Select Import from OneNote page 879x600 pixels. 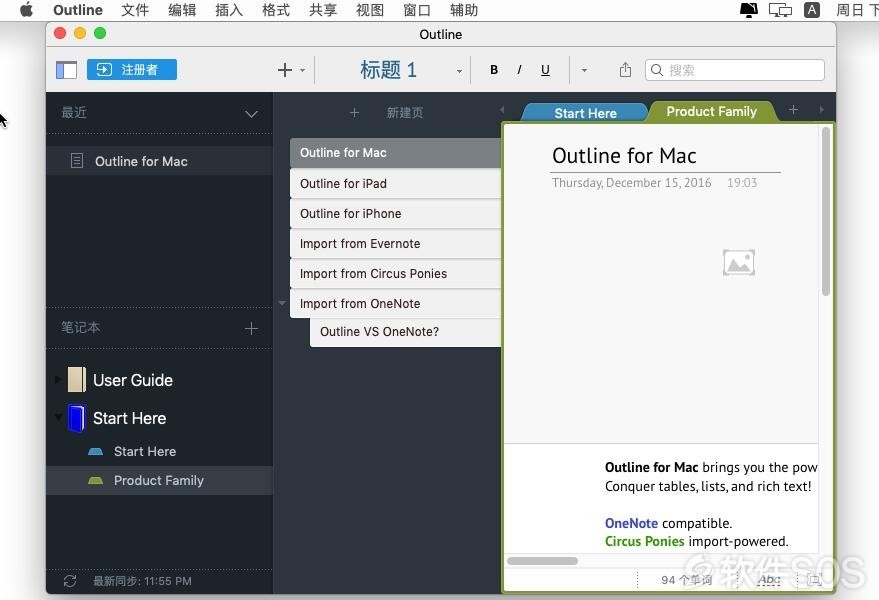(395, 303)
